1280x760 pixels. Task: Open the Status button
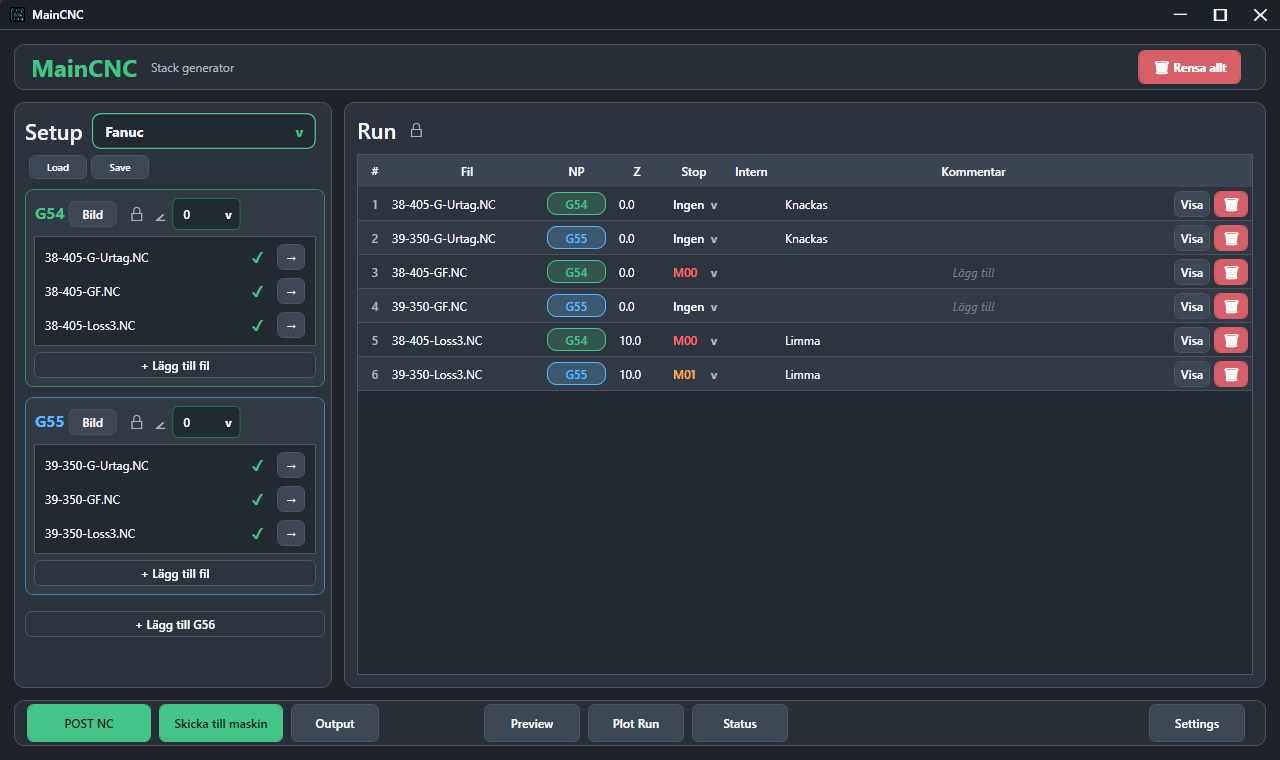[740, 723]
